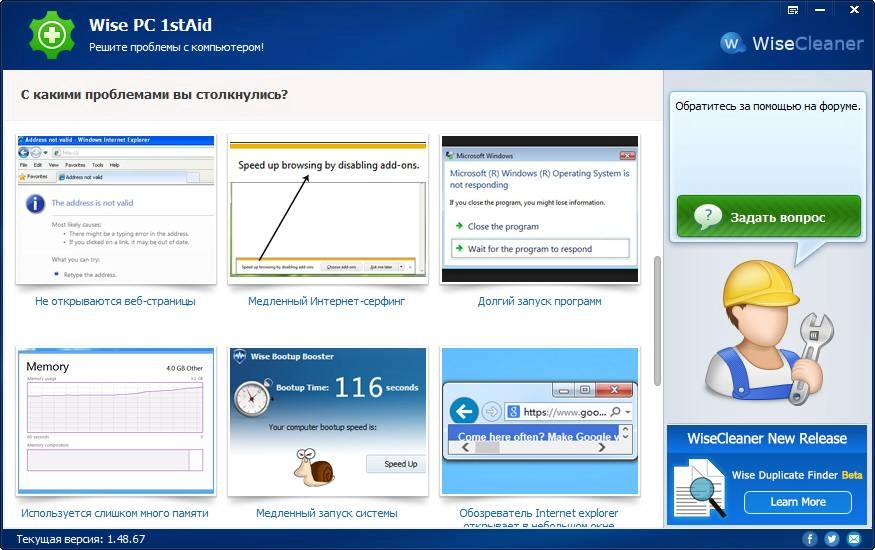Select the small IE window thumbnail
The image size is (875, 550).
(x=540, y=421)
